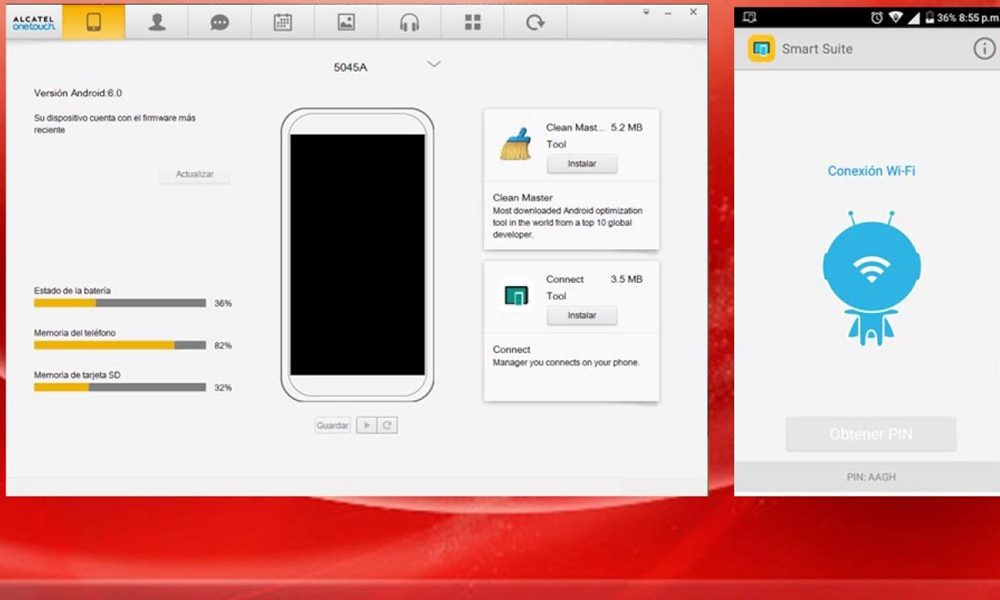Click the play button under phone preview

coord(367,425)
